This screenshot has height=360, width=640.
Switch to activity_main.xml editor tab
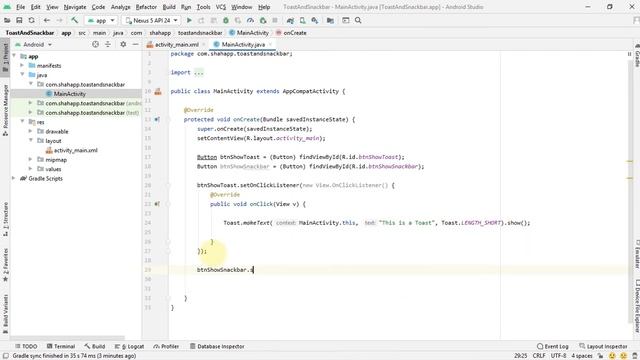point(176,44)
